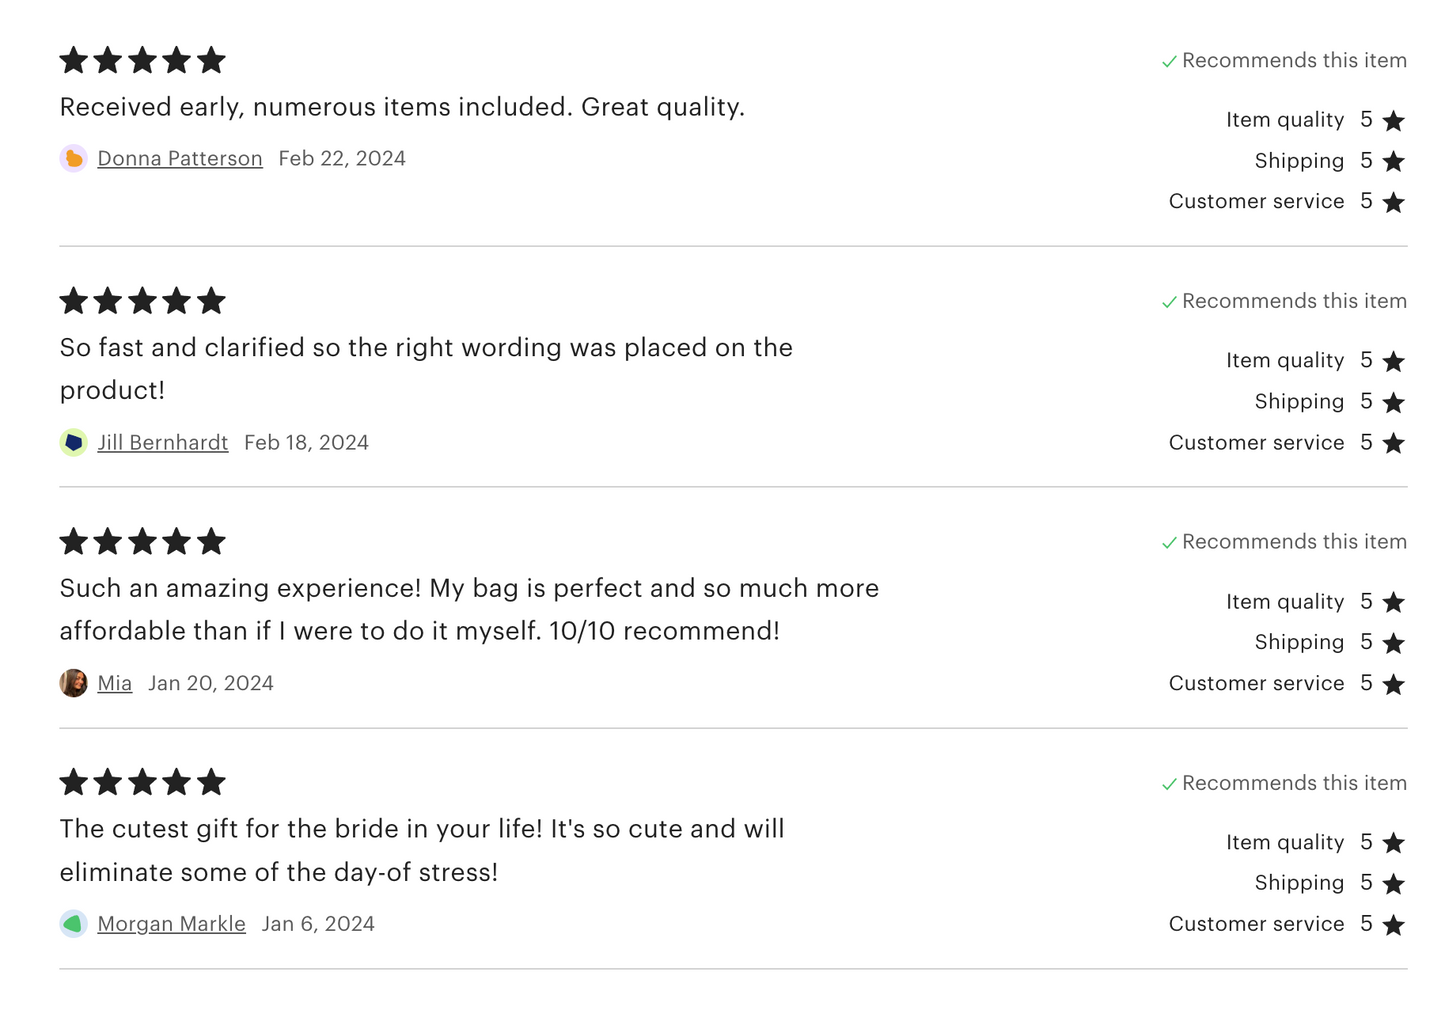Click the Feb 18, 2024 review date
1445x1010 pixels.
click(x=306, y=443)
